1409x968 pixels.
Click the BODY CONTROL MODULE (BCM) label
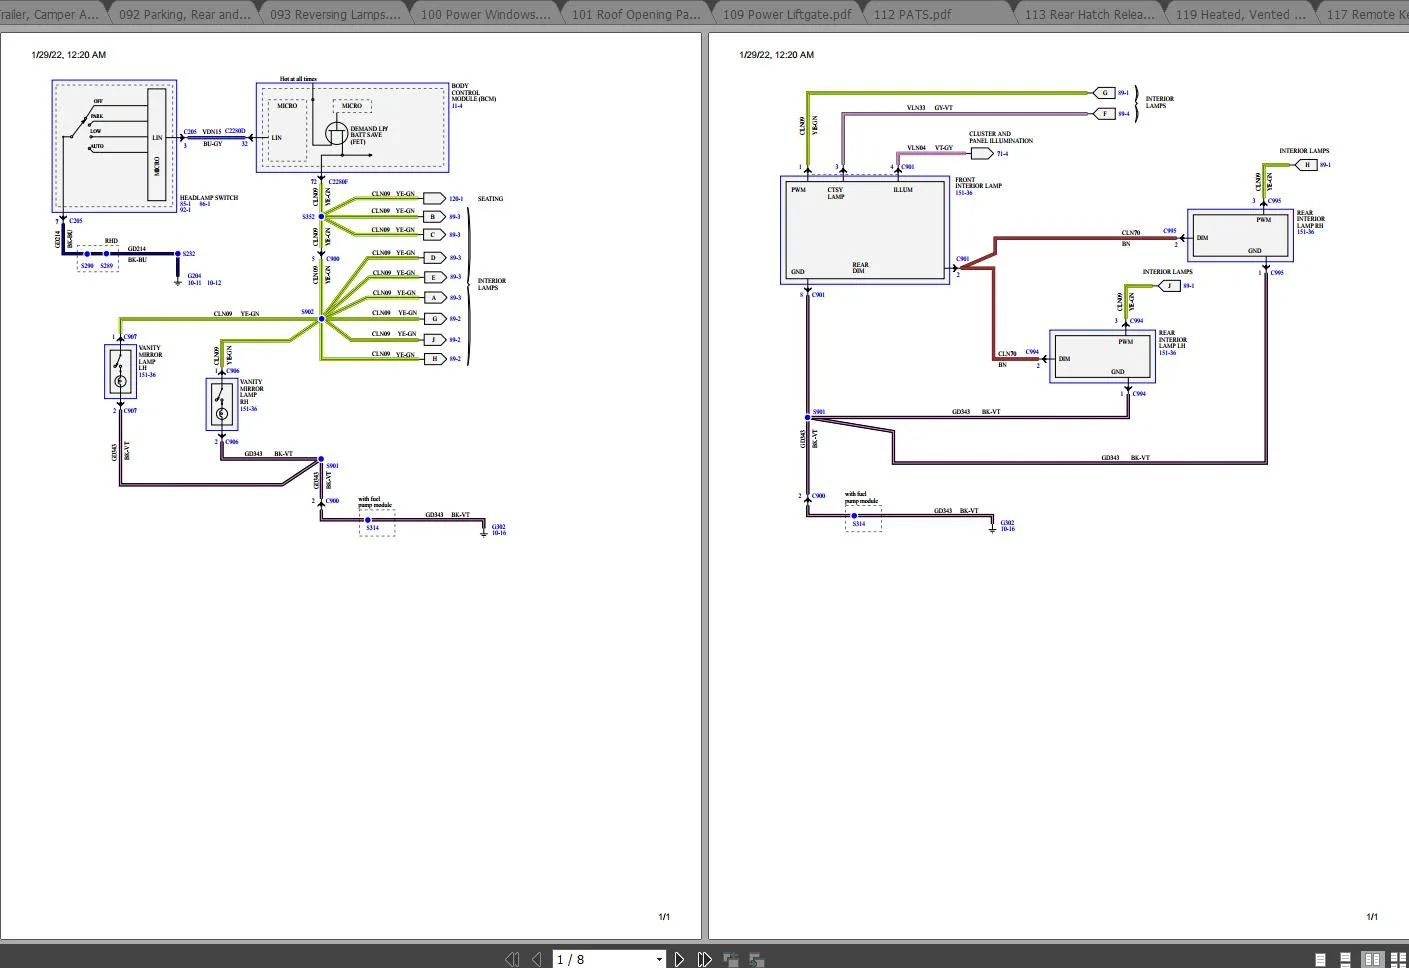tap(473, 92)
